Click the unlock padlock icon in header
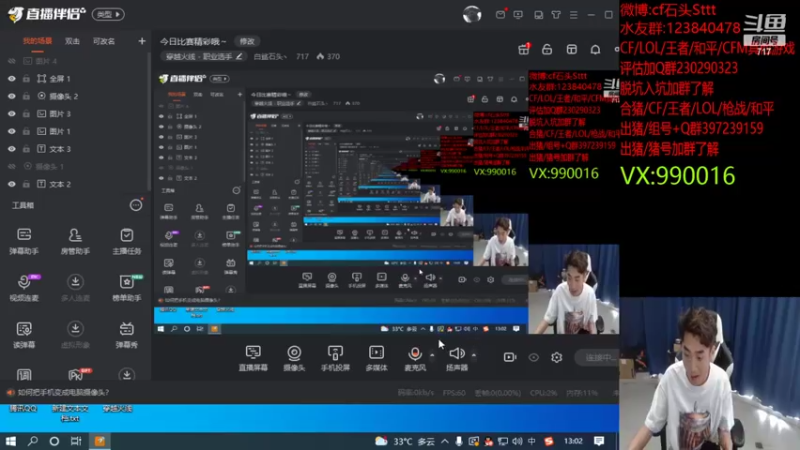The image size is (800, 450). (547, 49)
